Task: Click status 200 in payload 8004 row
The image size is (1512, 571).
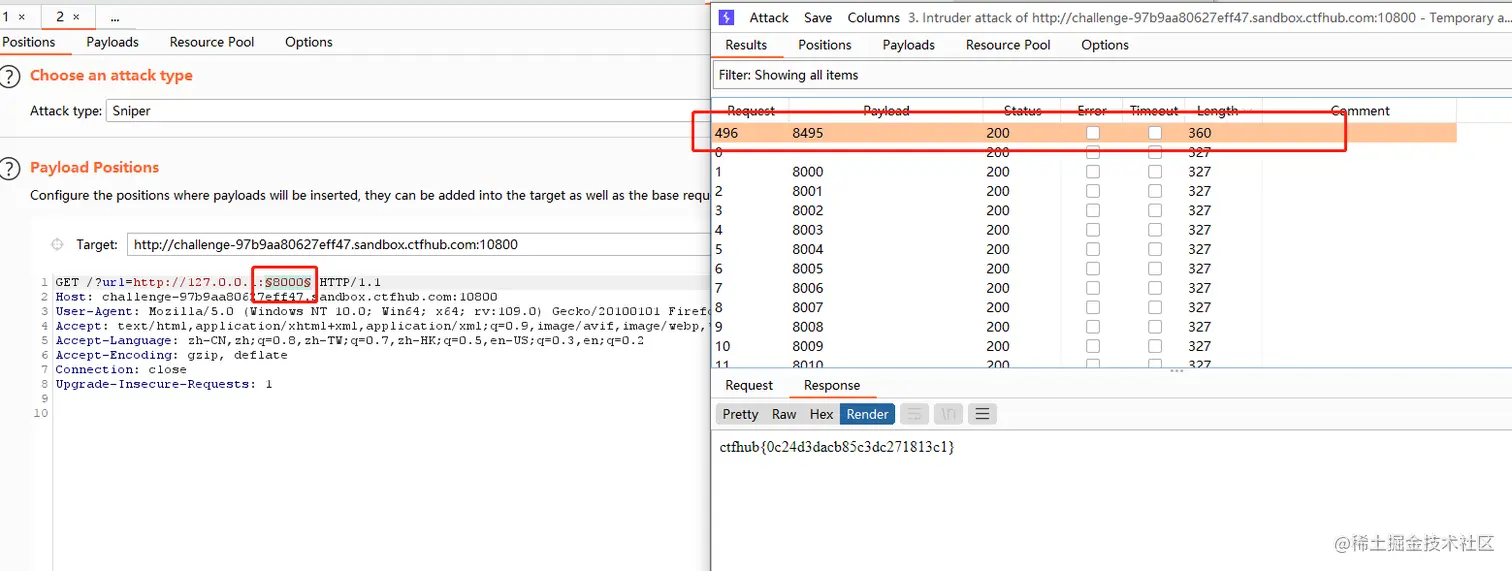Action: pyautogui.click(x=998, y=249)
